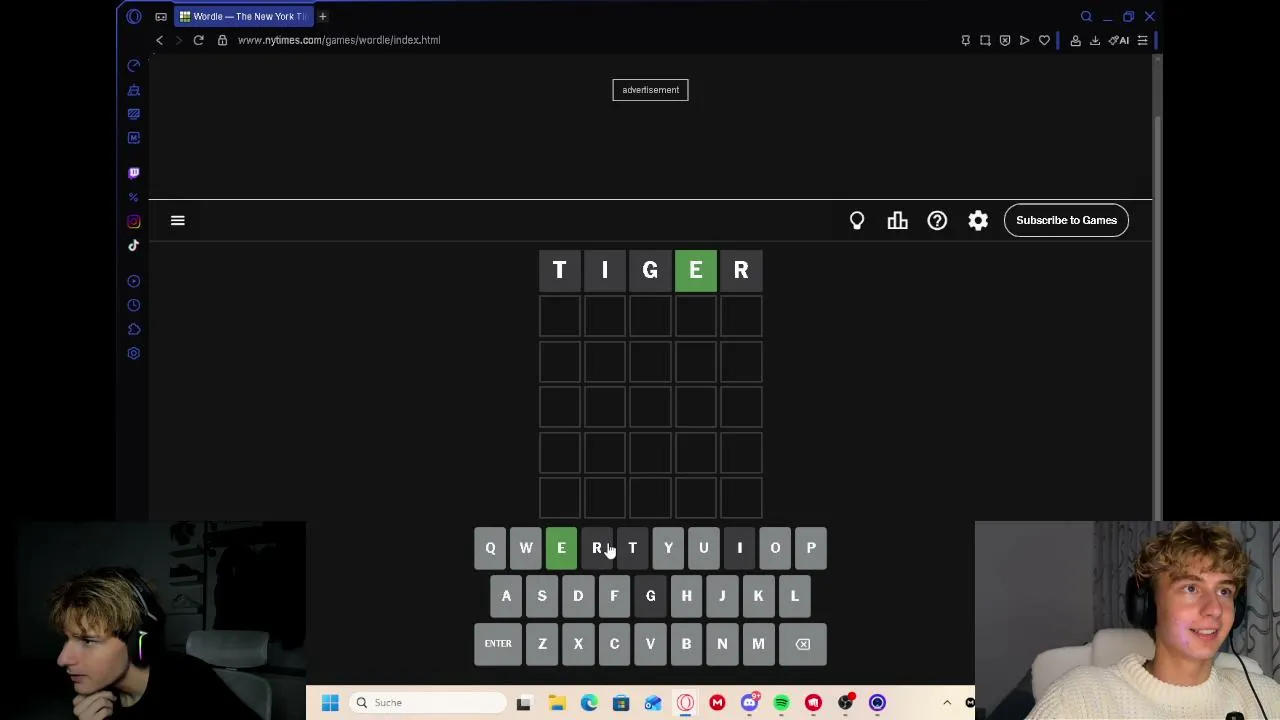Screen dimensions: 1280x720
Task: Select the Wordle New York Times tab
Action: tap(243, 16)
